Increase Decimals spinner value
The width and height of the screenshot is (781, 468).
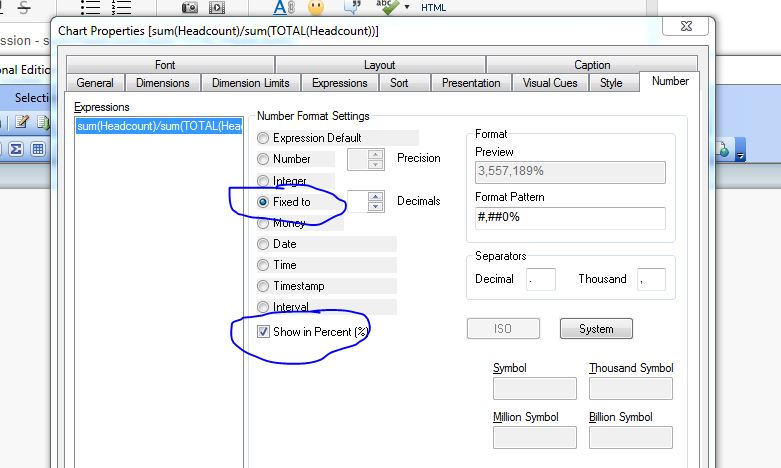(376, 196)
